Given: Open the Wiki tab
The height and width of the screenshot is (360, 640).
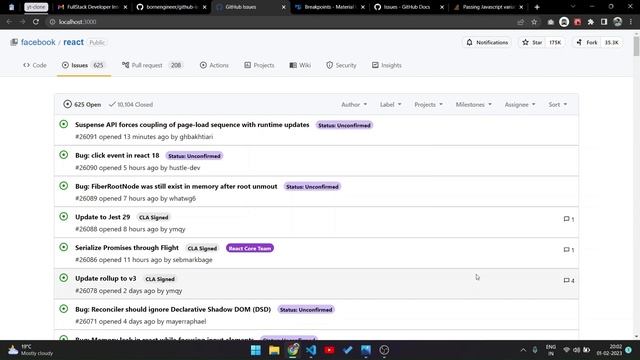Looking at the screenshot, I should (x=300, y=65).
